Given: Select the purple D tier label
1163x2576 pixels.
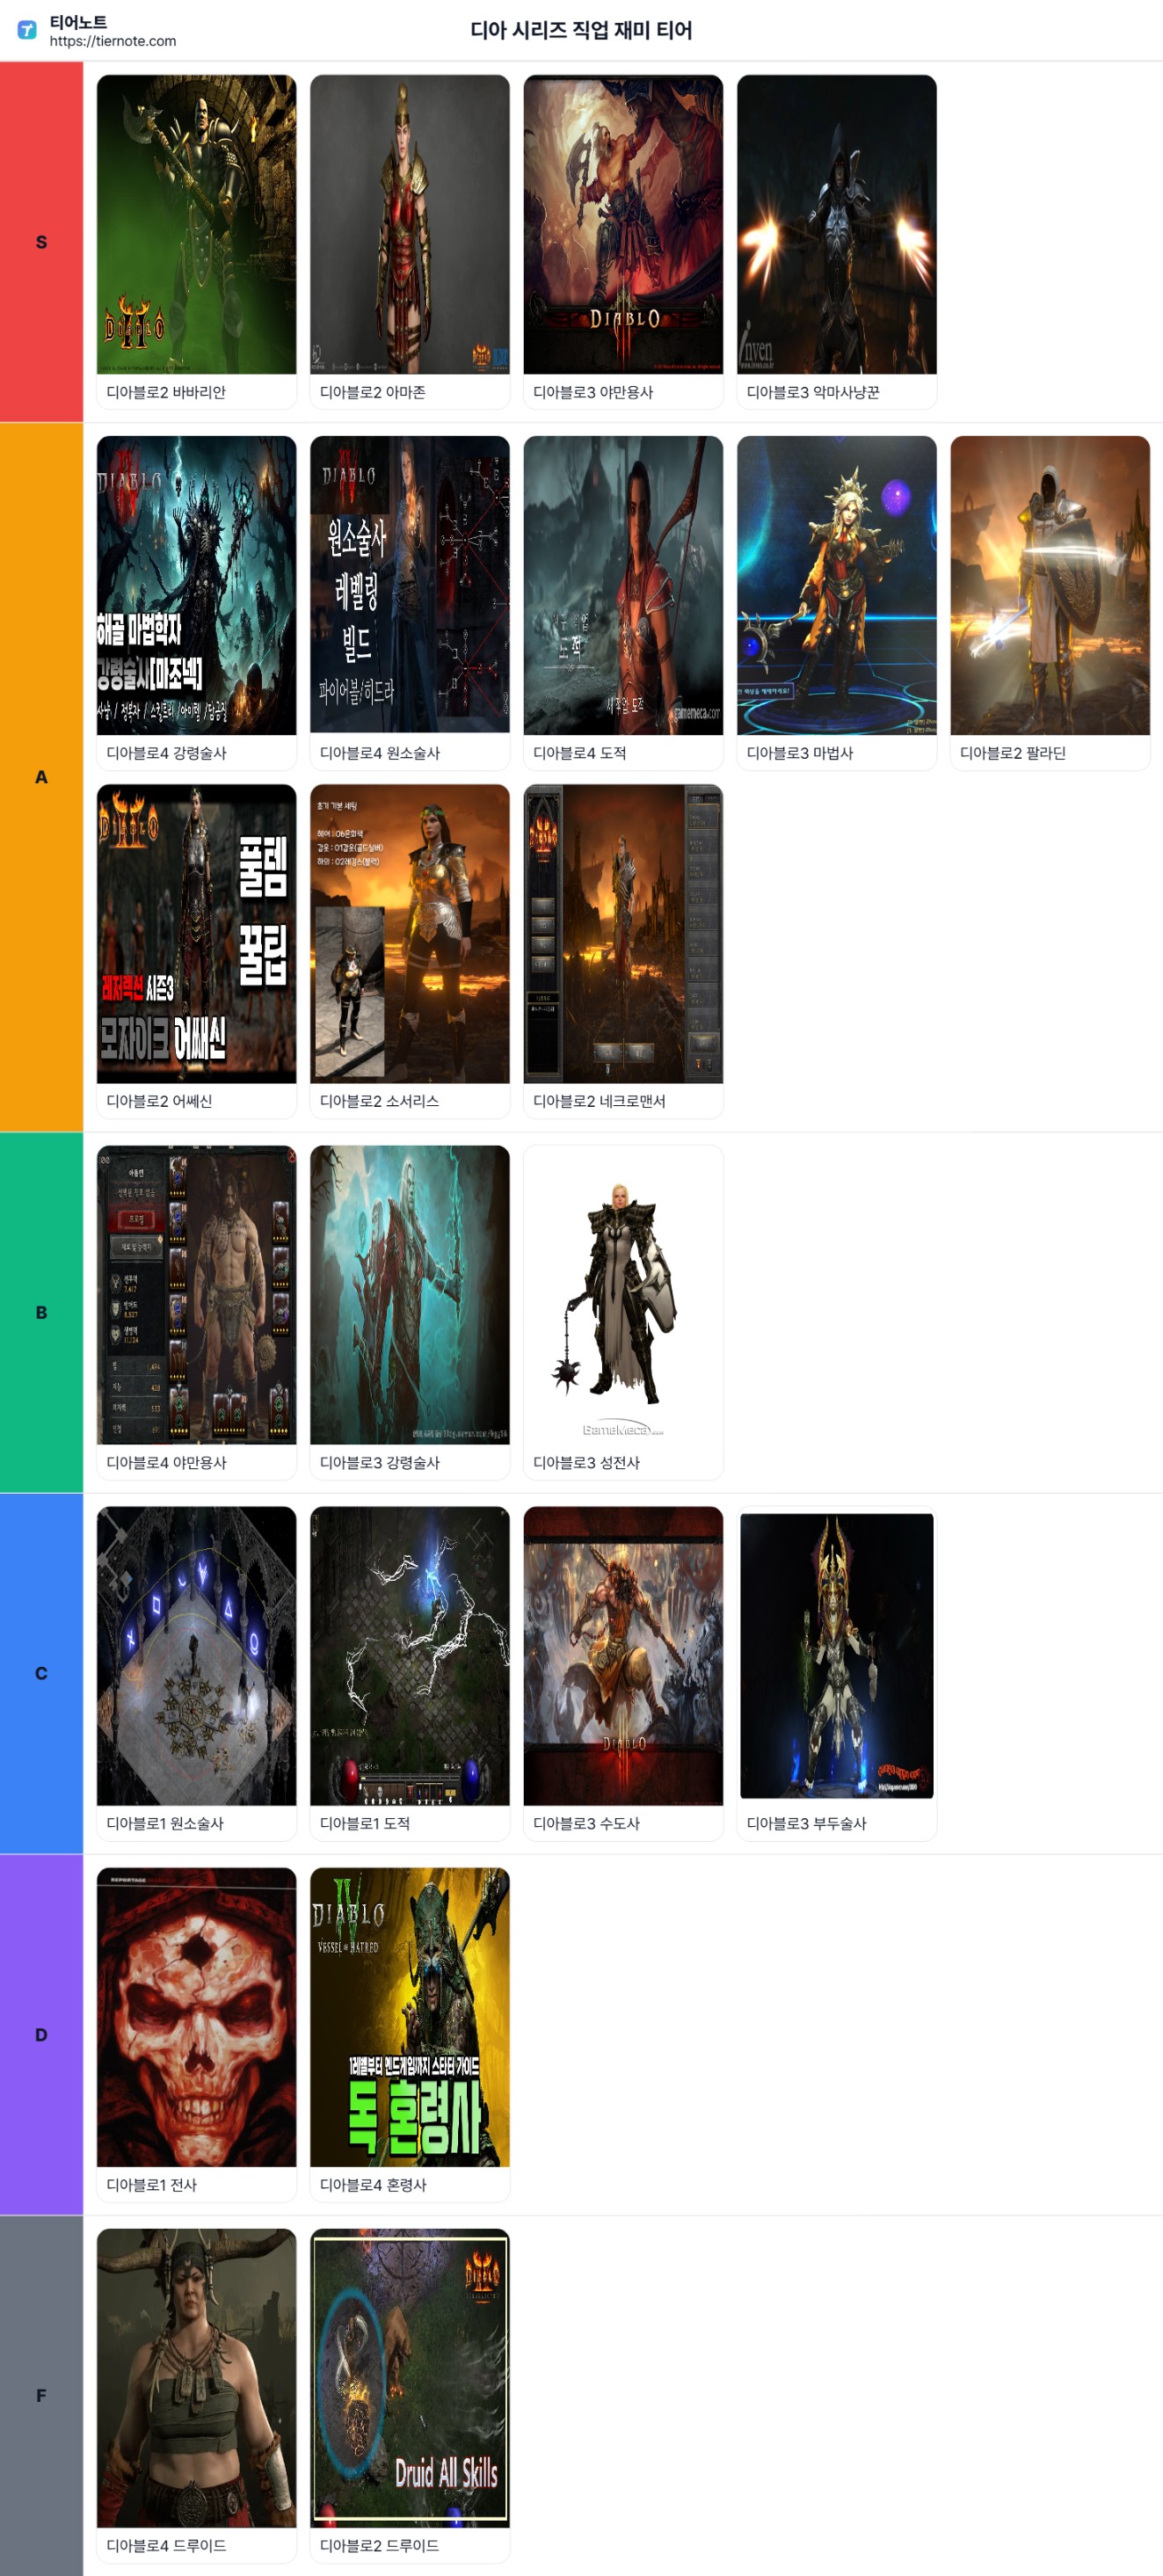Looking at the screenshot, I should (x=41, y=2034).
